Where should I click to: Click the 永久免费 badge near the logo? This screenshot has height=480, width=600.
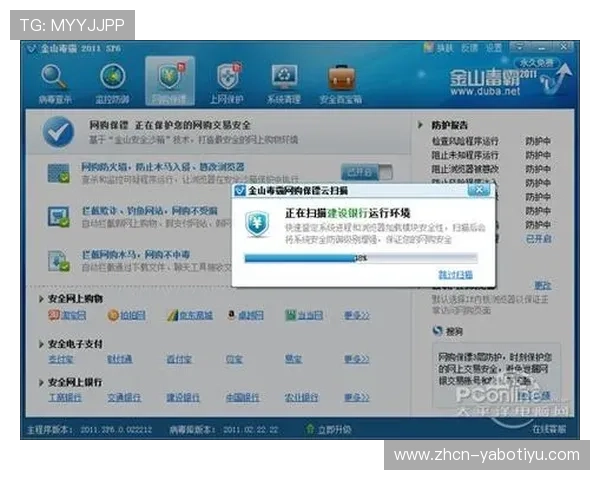(x=536, y=62)
